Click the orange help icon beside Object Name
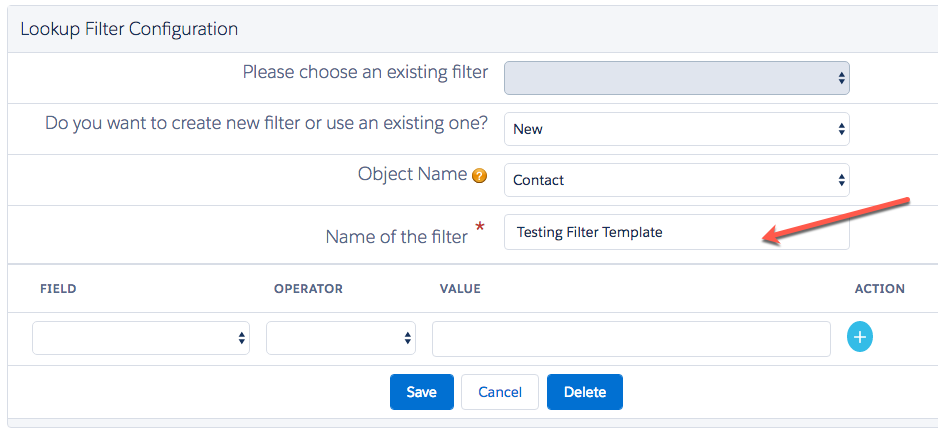 click(x=479, y=176)
